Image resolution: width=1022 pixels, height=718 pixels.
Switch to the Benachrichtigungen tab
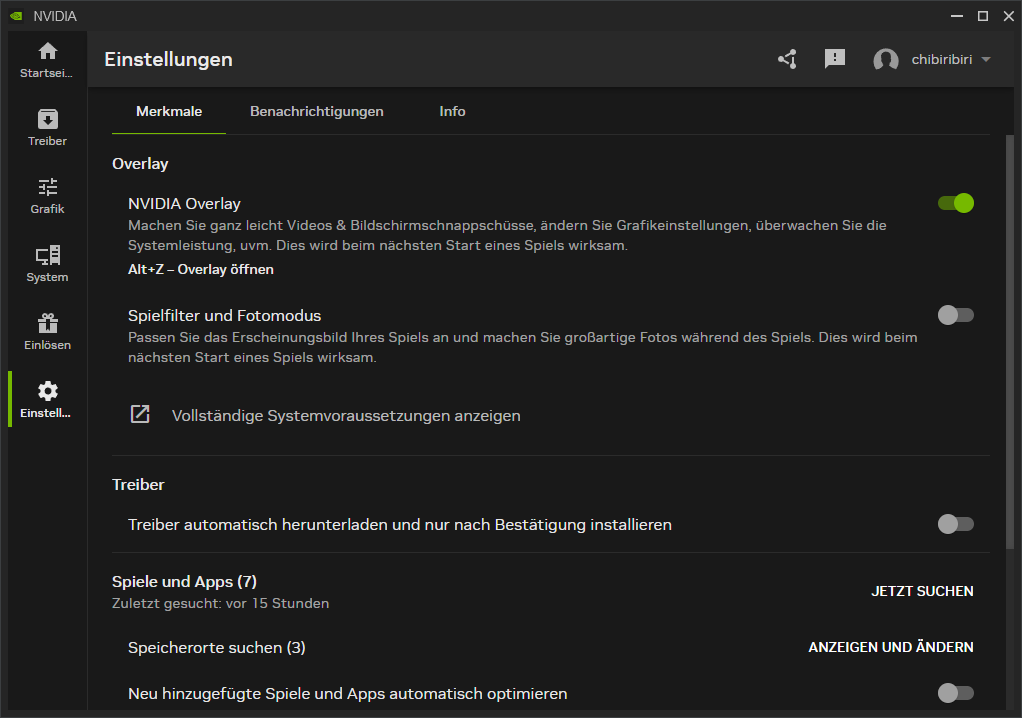pyautogui.click(x=317, y=111)
